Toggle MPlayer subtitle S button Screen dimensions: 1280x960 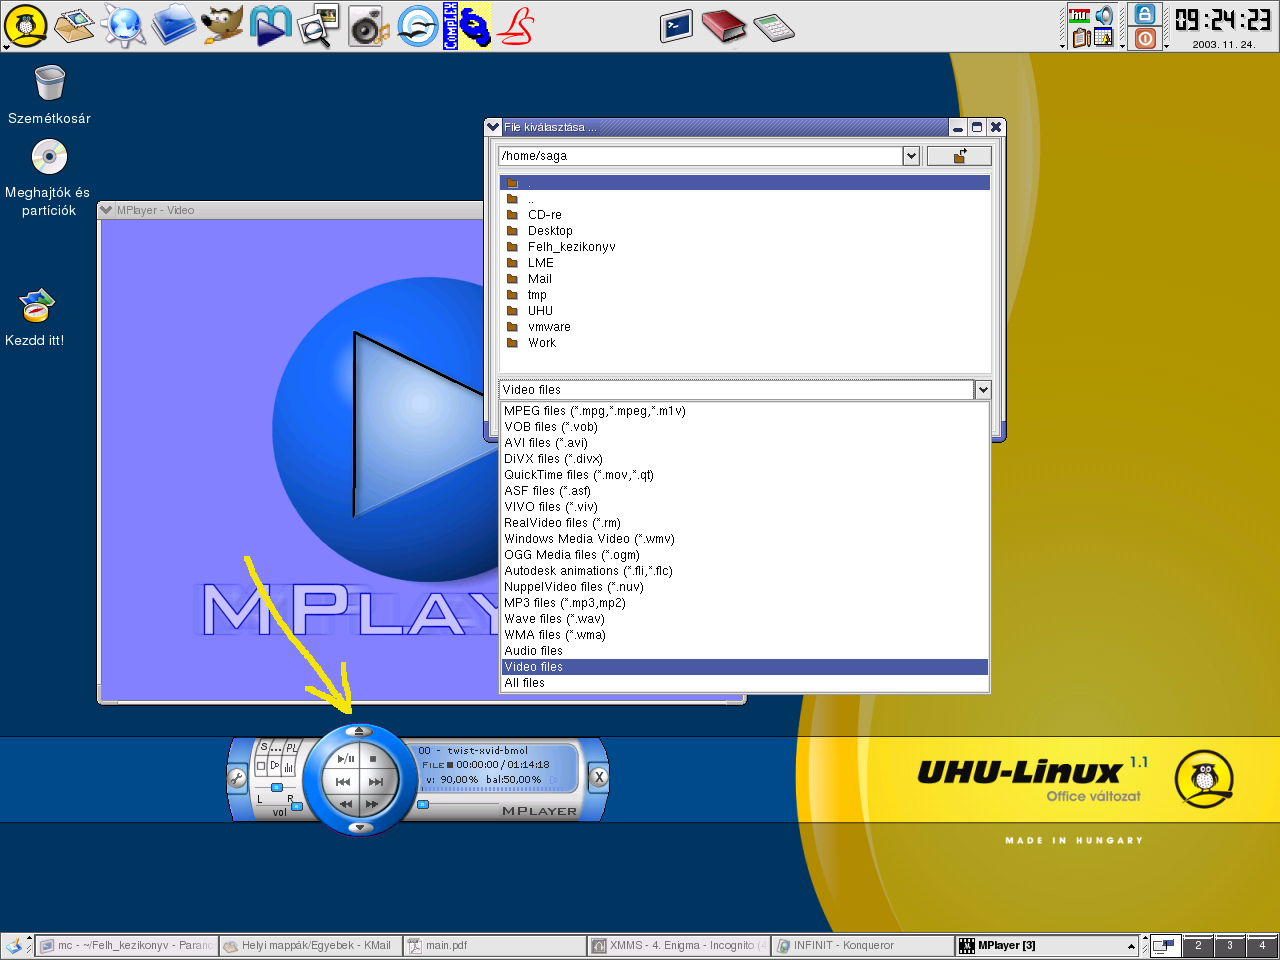[264, 747]
